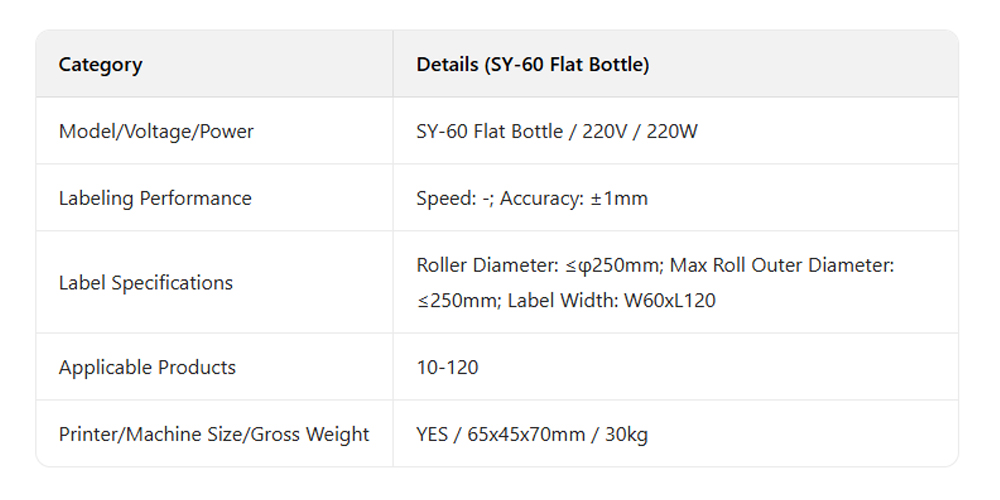Click the ≤250mm value before Label Width
This screenshot has width=1000, height=500.
457,300
